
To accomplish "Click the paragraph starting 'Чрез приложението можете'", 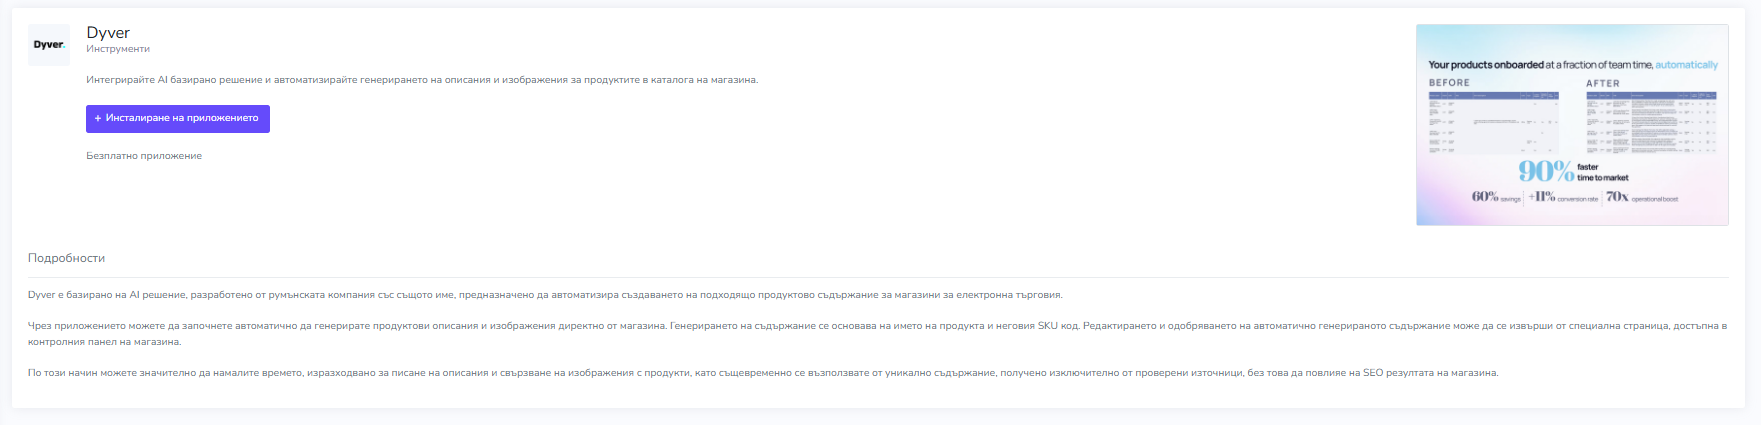I will coord(878,334).
